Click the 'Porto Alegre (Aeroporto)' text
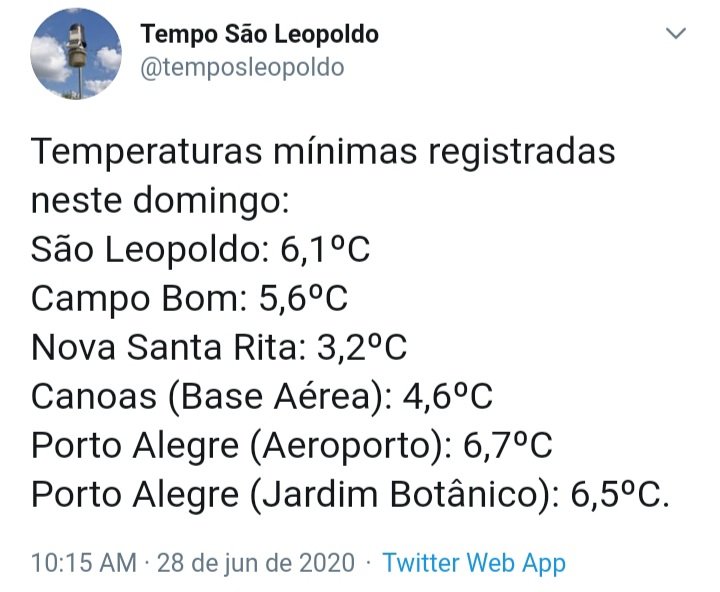This screenshot has width=720, height=592. coord(237,446)
